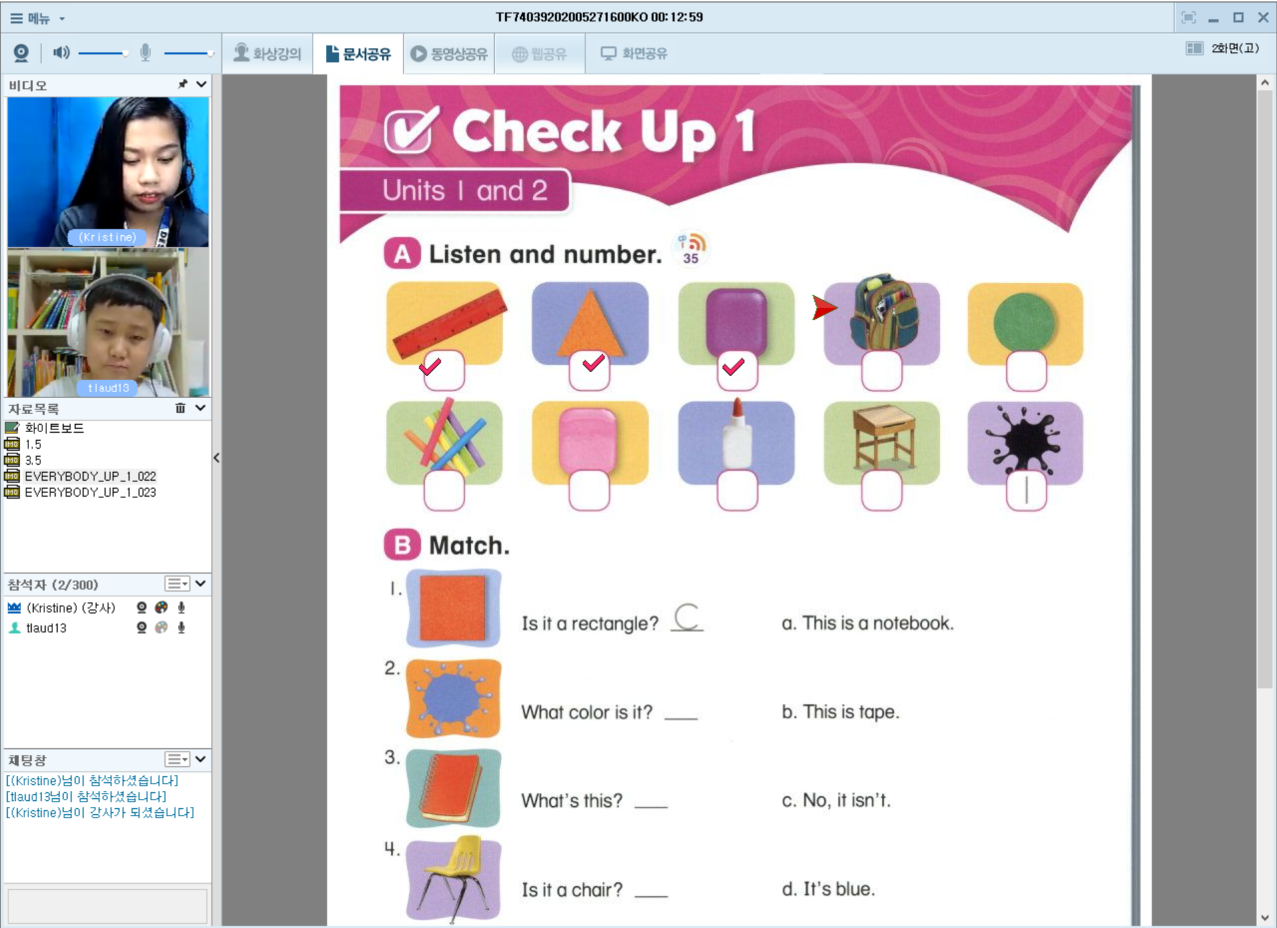Toggle Kristine's microphone in participant list
The width and height of the screenshot is (1277, 928).
click(x=181, y=608)
